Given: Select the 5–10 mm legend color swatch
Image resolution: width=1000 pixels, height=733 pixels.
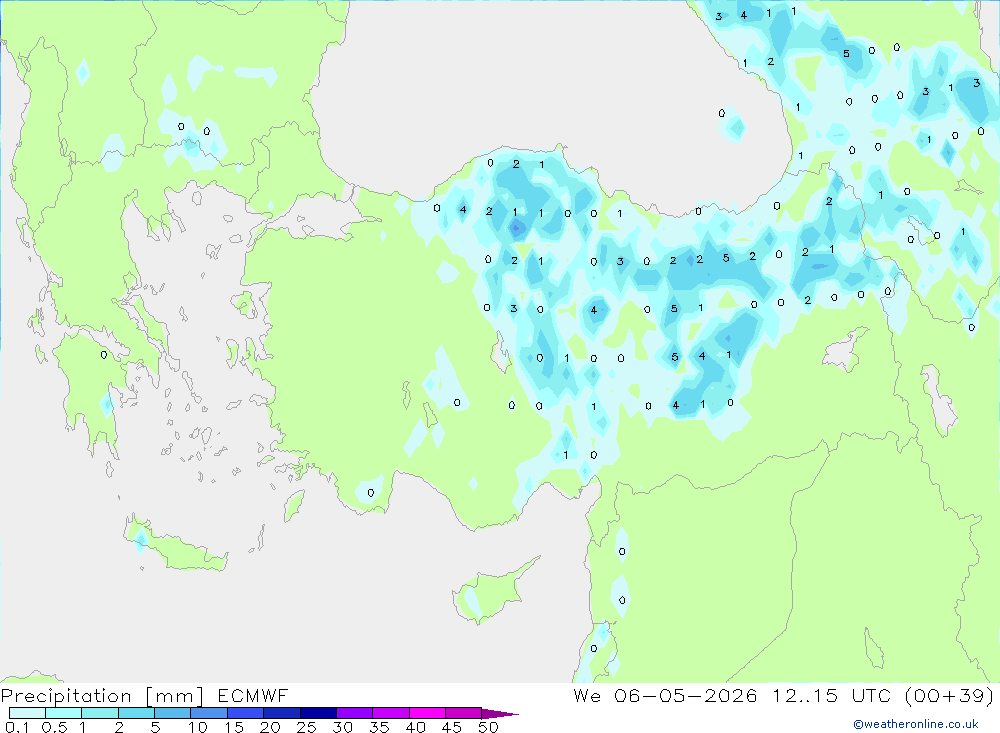Looking at the screenshot, I should click(173, 713).
